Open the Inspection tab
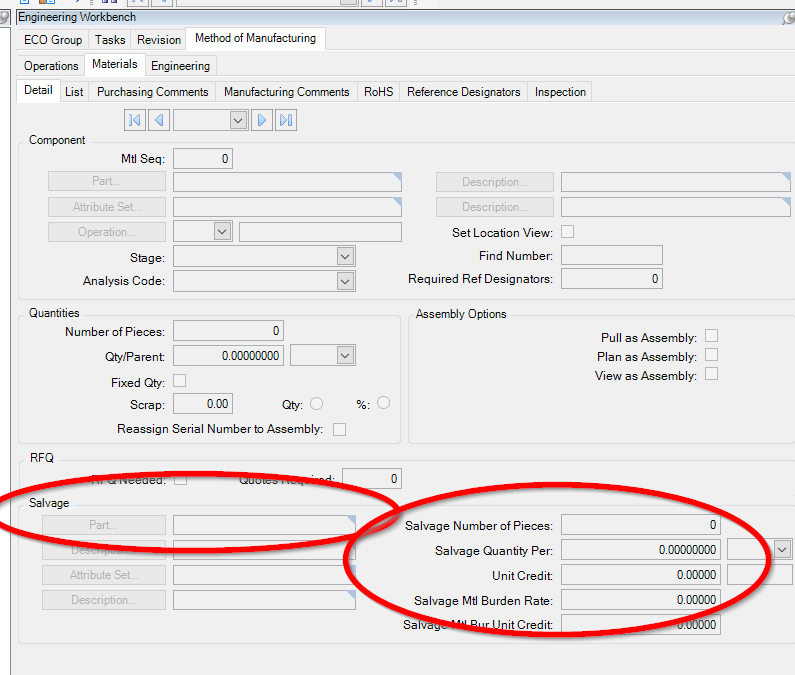This screenshot has height=675, width=795. click(x=560, y=92)
